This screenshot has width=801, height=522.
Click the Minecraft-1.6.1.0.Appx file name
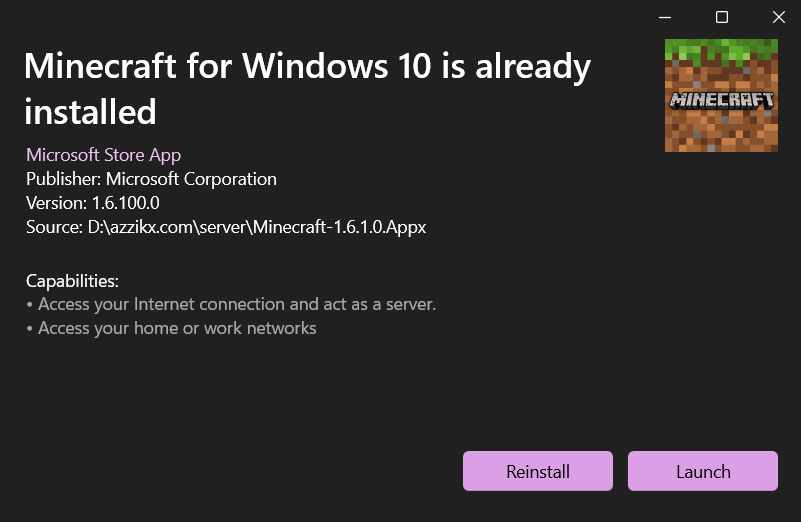340,227
